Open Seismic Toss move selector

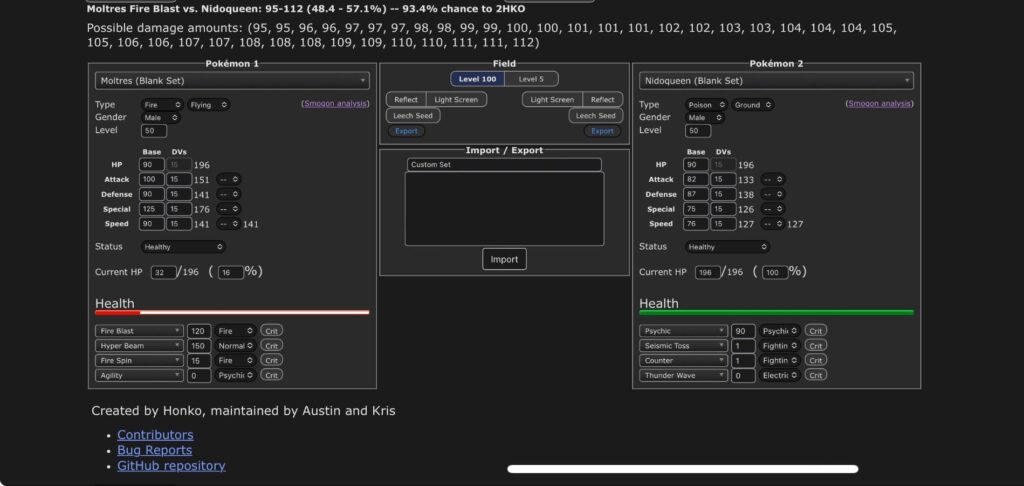click(x=683, y=346)
